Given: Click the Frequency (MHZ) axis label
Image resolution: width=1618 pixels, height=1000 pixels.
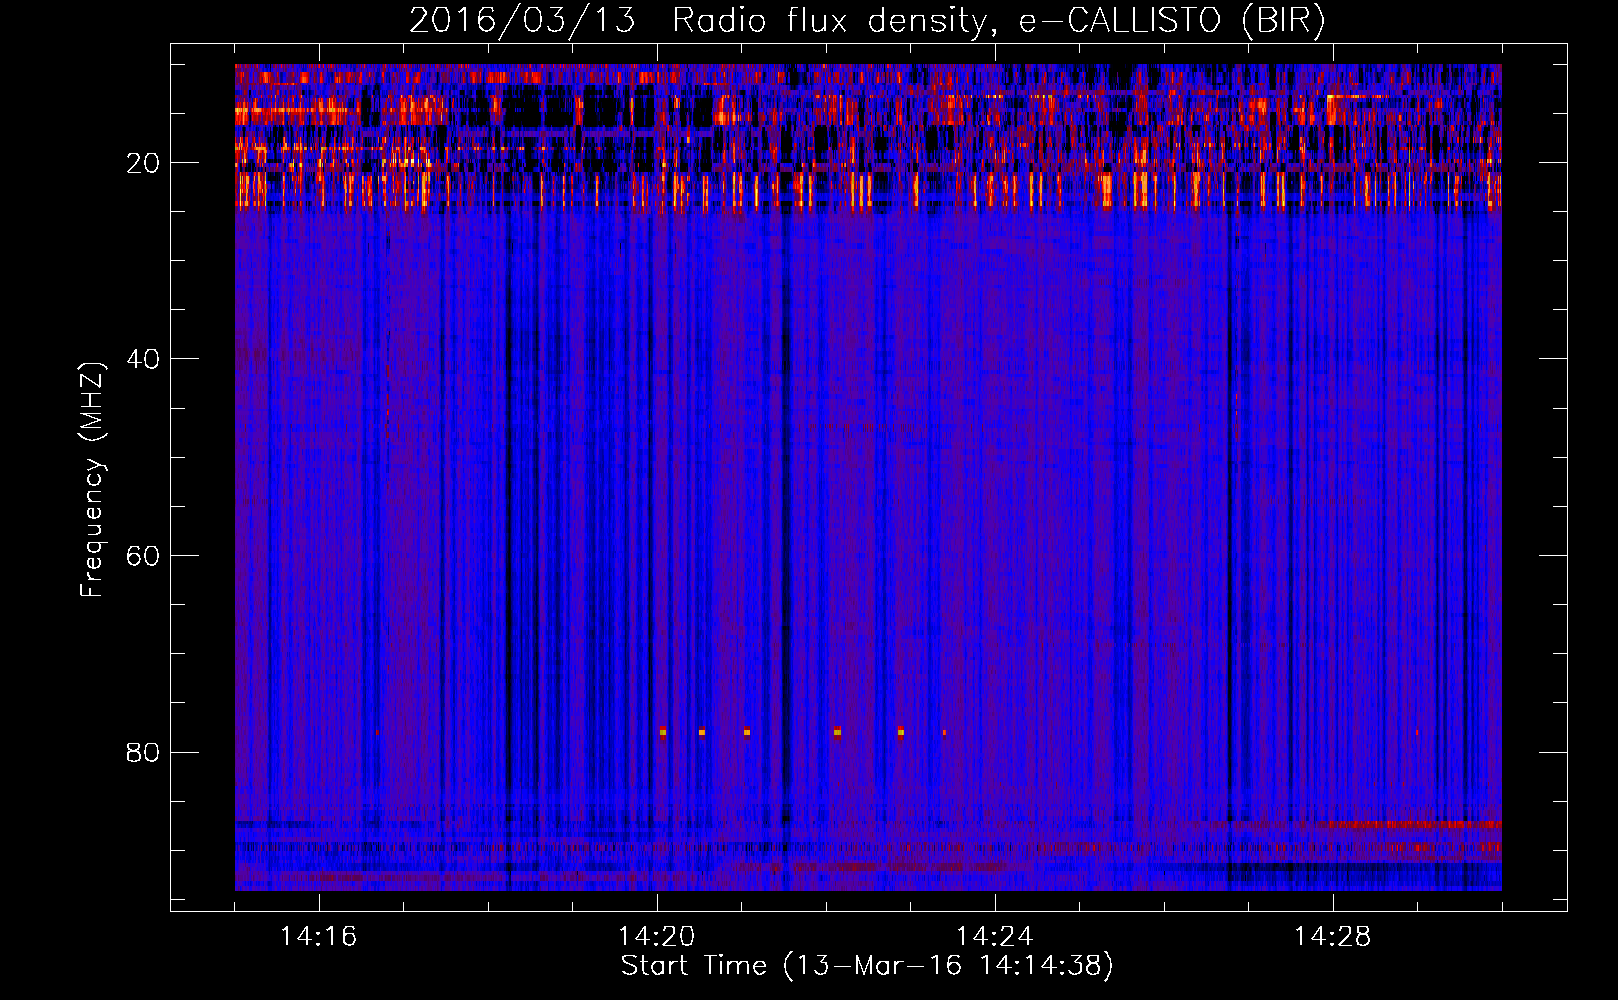Looking at the screenshot, I should point(92,480).
